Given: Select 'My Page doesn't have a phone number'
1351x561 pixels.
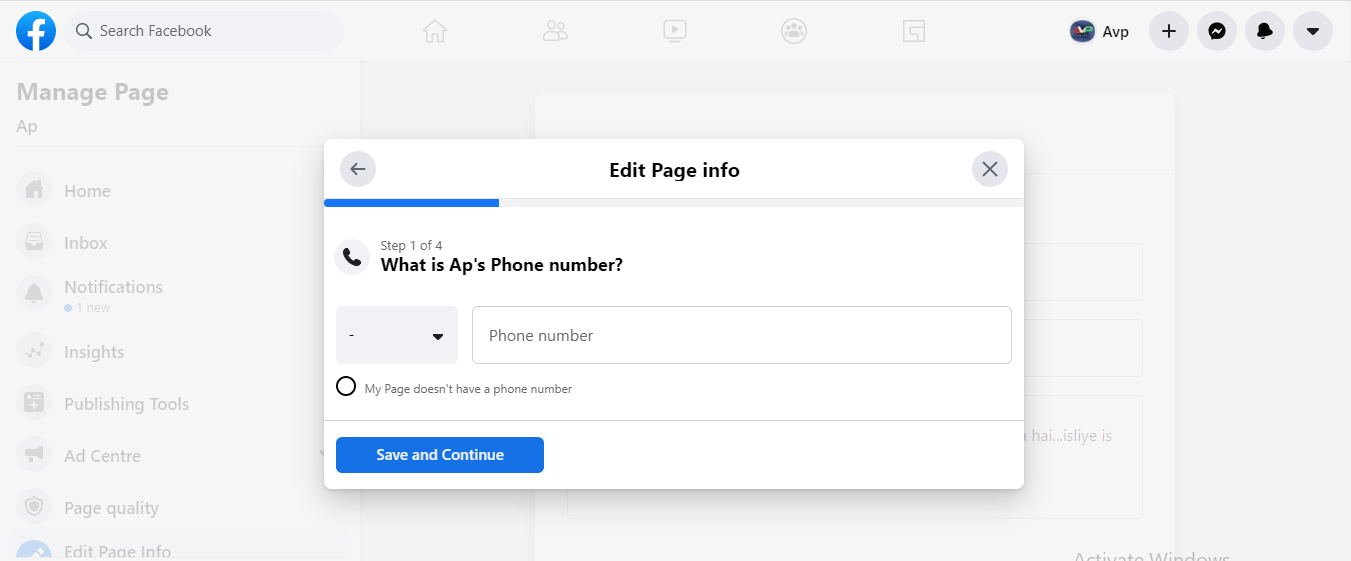Looking at the screenshot, I should click(346, 387).
